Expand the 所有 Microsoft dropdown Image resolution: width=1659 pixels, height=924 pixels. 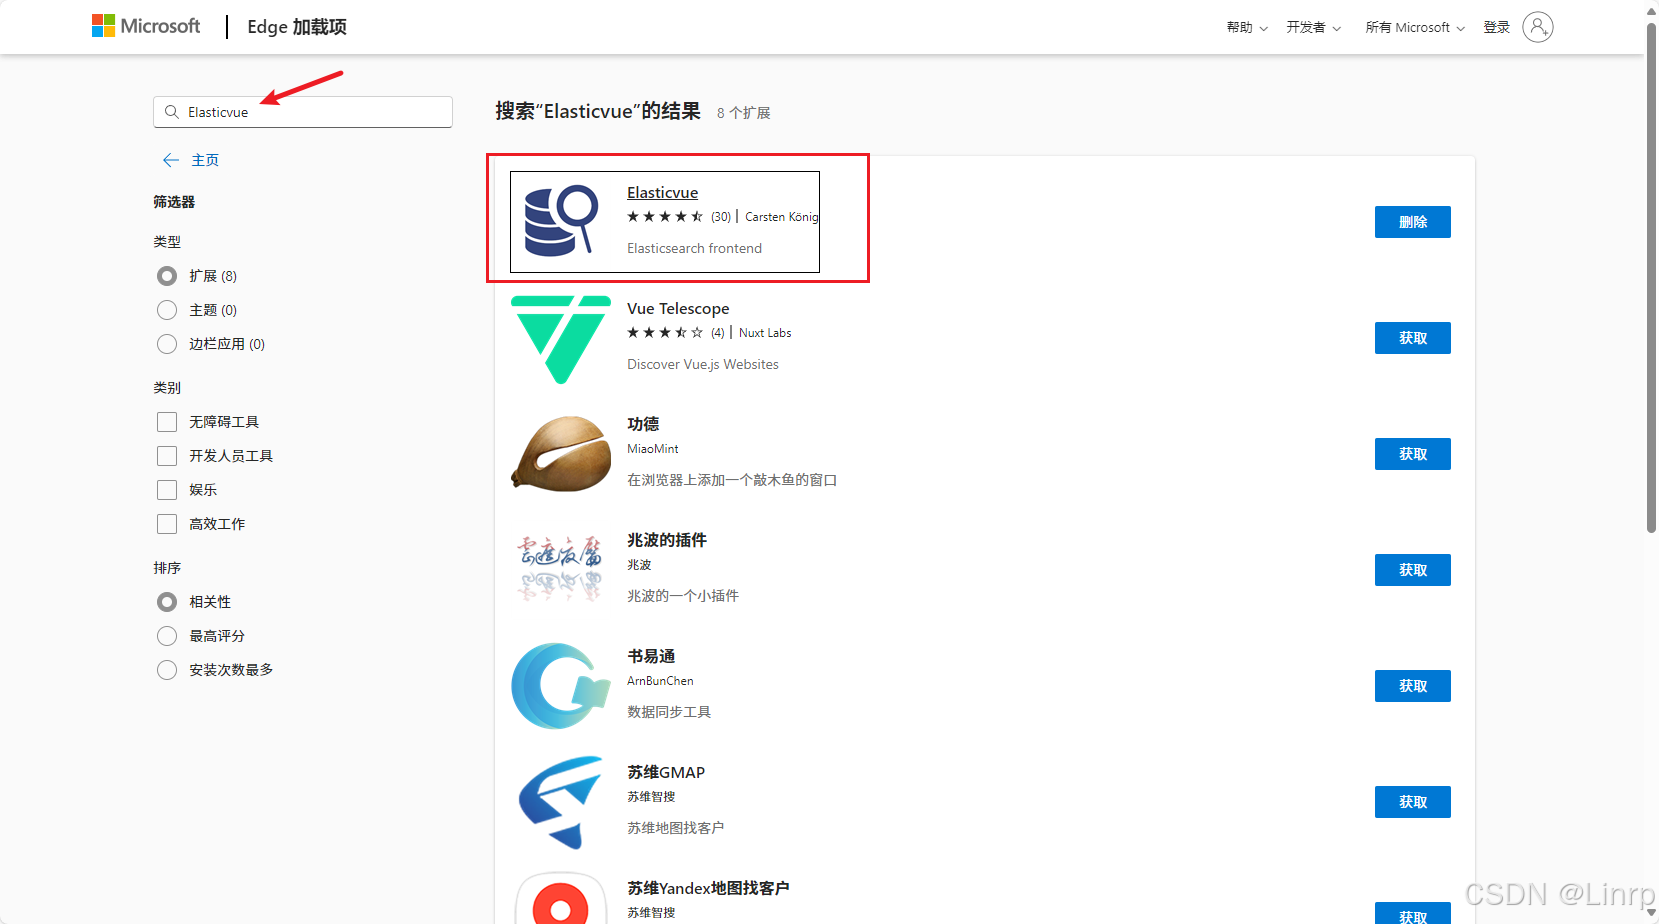point(1415,28)
